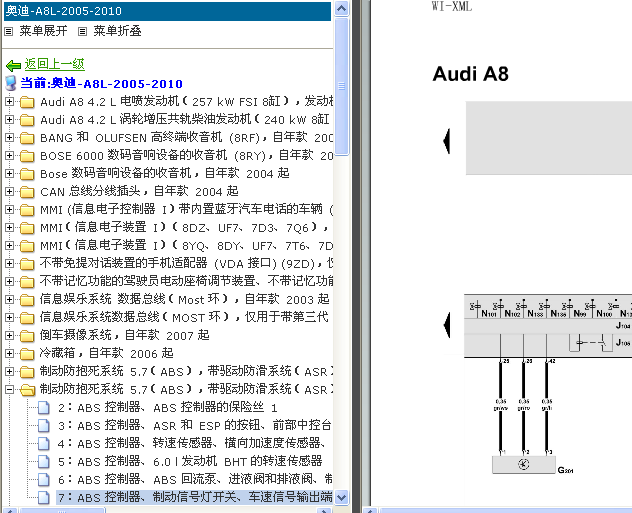632x513 pixels.
Task: Open the 倒车摄像系统,自年款 2007 起 folder
Action: tap(125, 335)
